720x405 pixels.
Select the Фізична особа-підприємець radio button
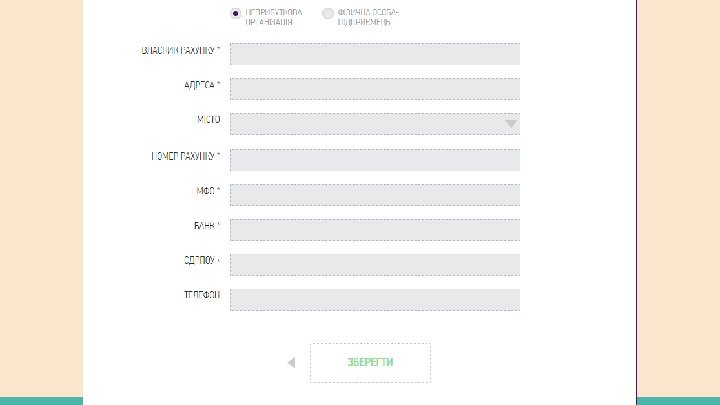pyautogui.click(x=328, y=14)
